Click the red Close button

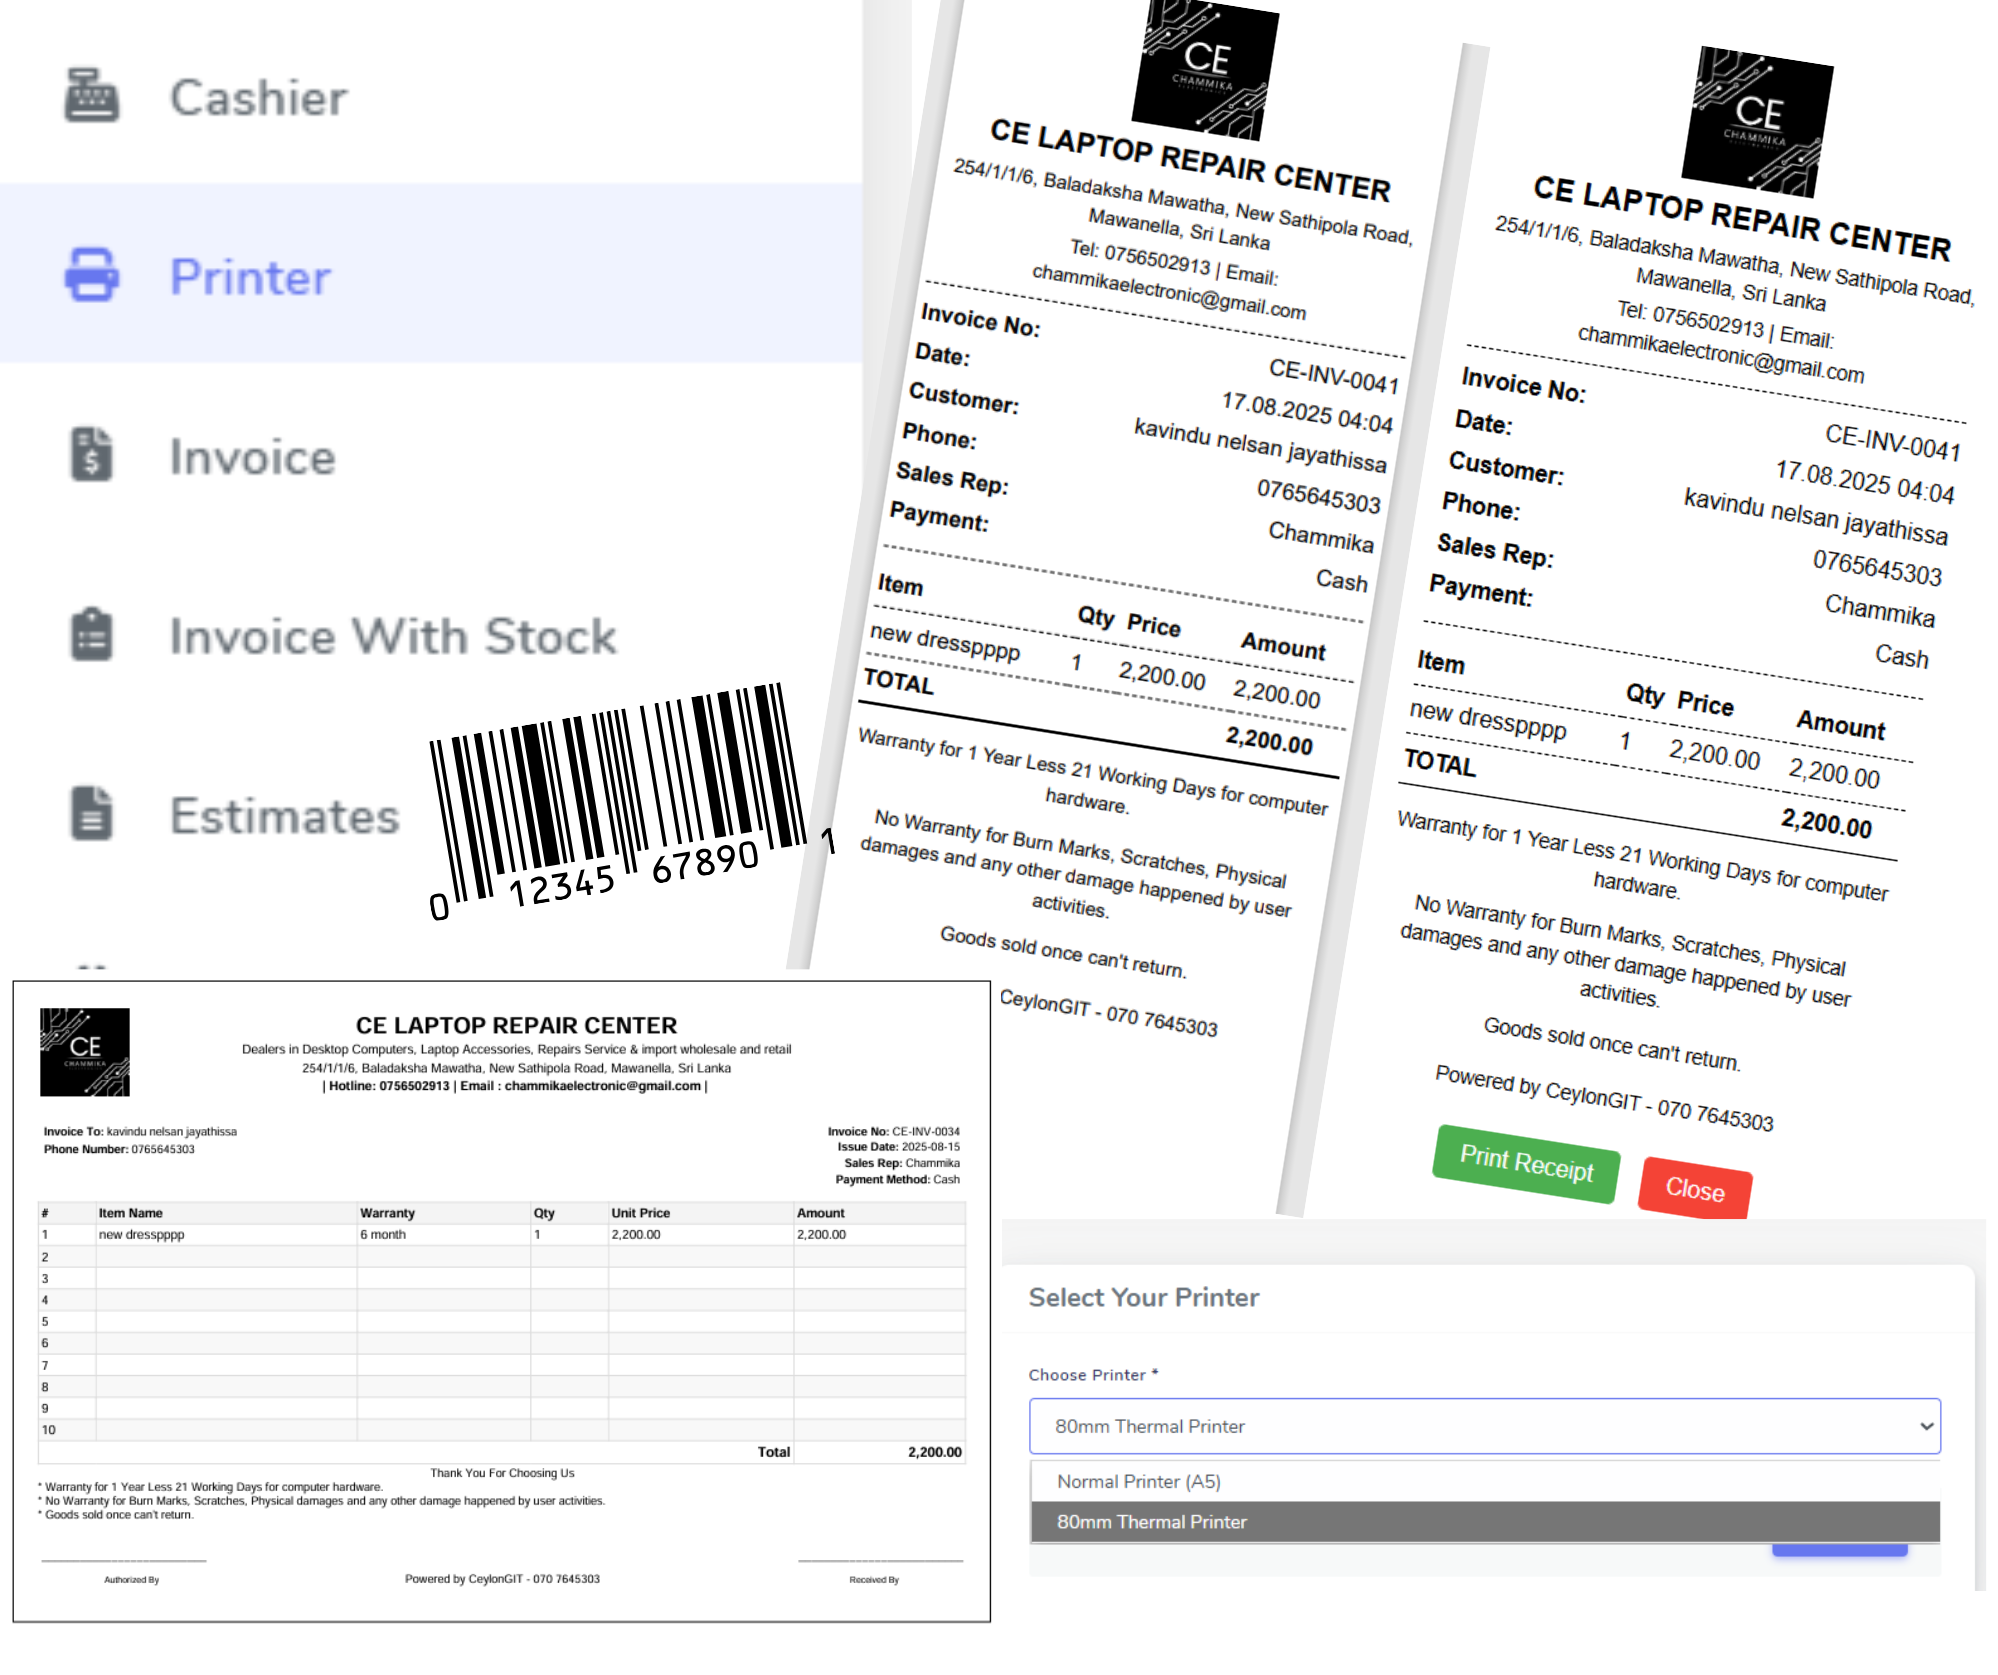coord(1695,1190)
